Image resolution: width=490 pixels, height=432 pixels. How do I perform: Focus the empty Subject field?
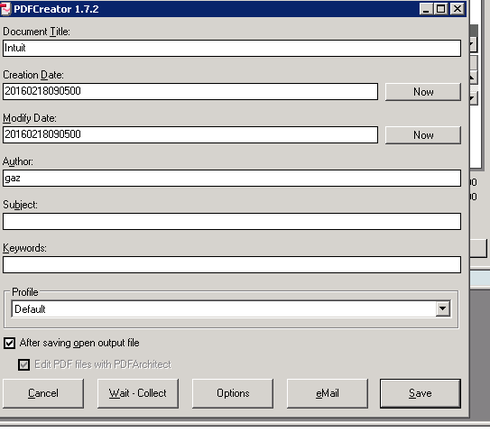[232, 222]
